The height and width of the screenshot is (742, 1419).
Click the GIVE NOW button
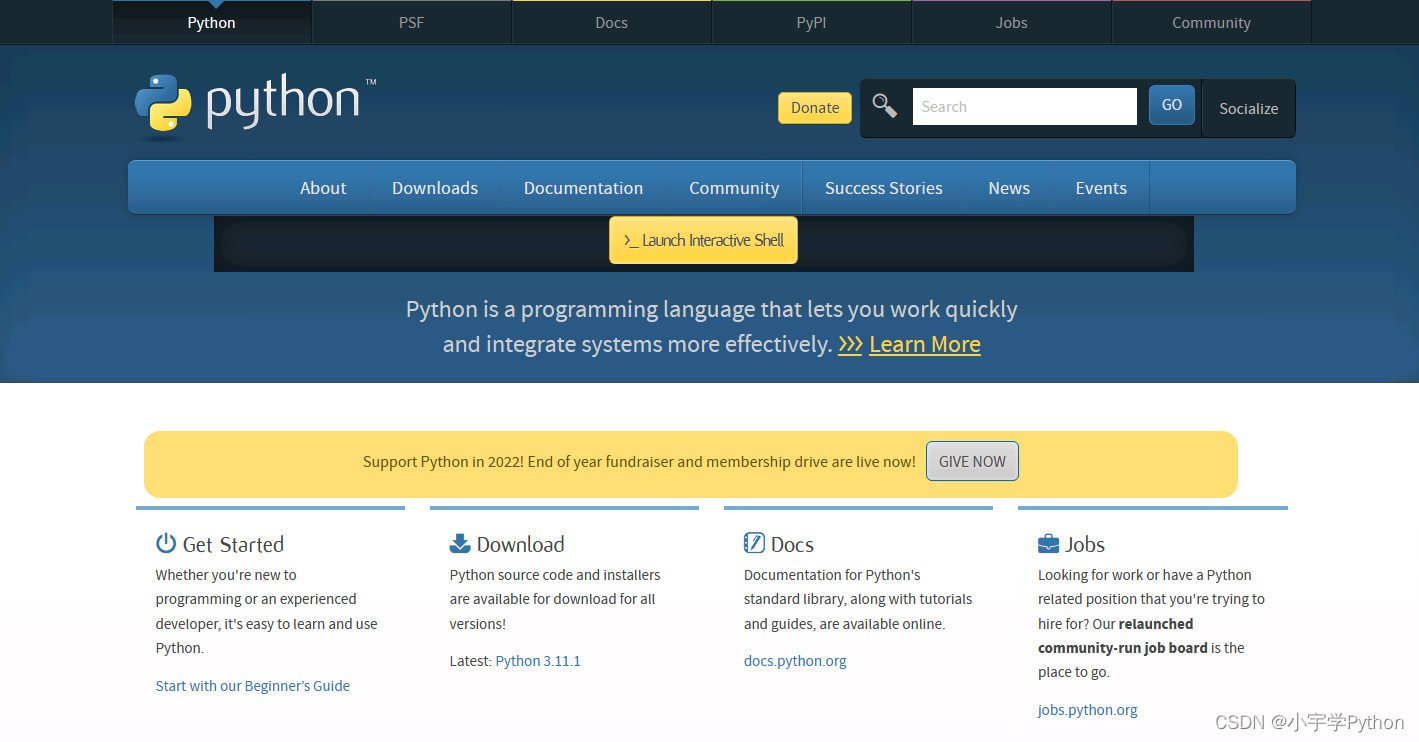pyautogui.click(x=972, y=461)
